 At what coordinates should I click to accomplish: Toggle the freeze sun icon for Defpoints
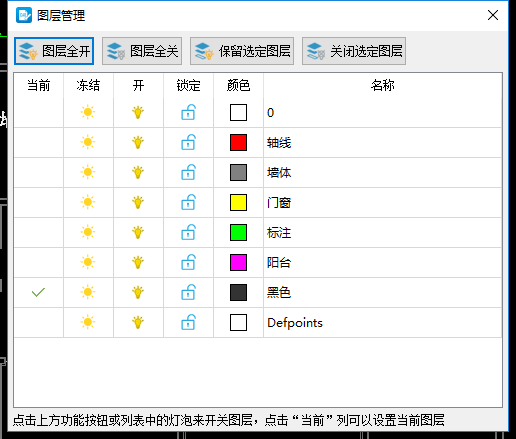pos(88,322)
